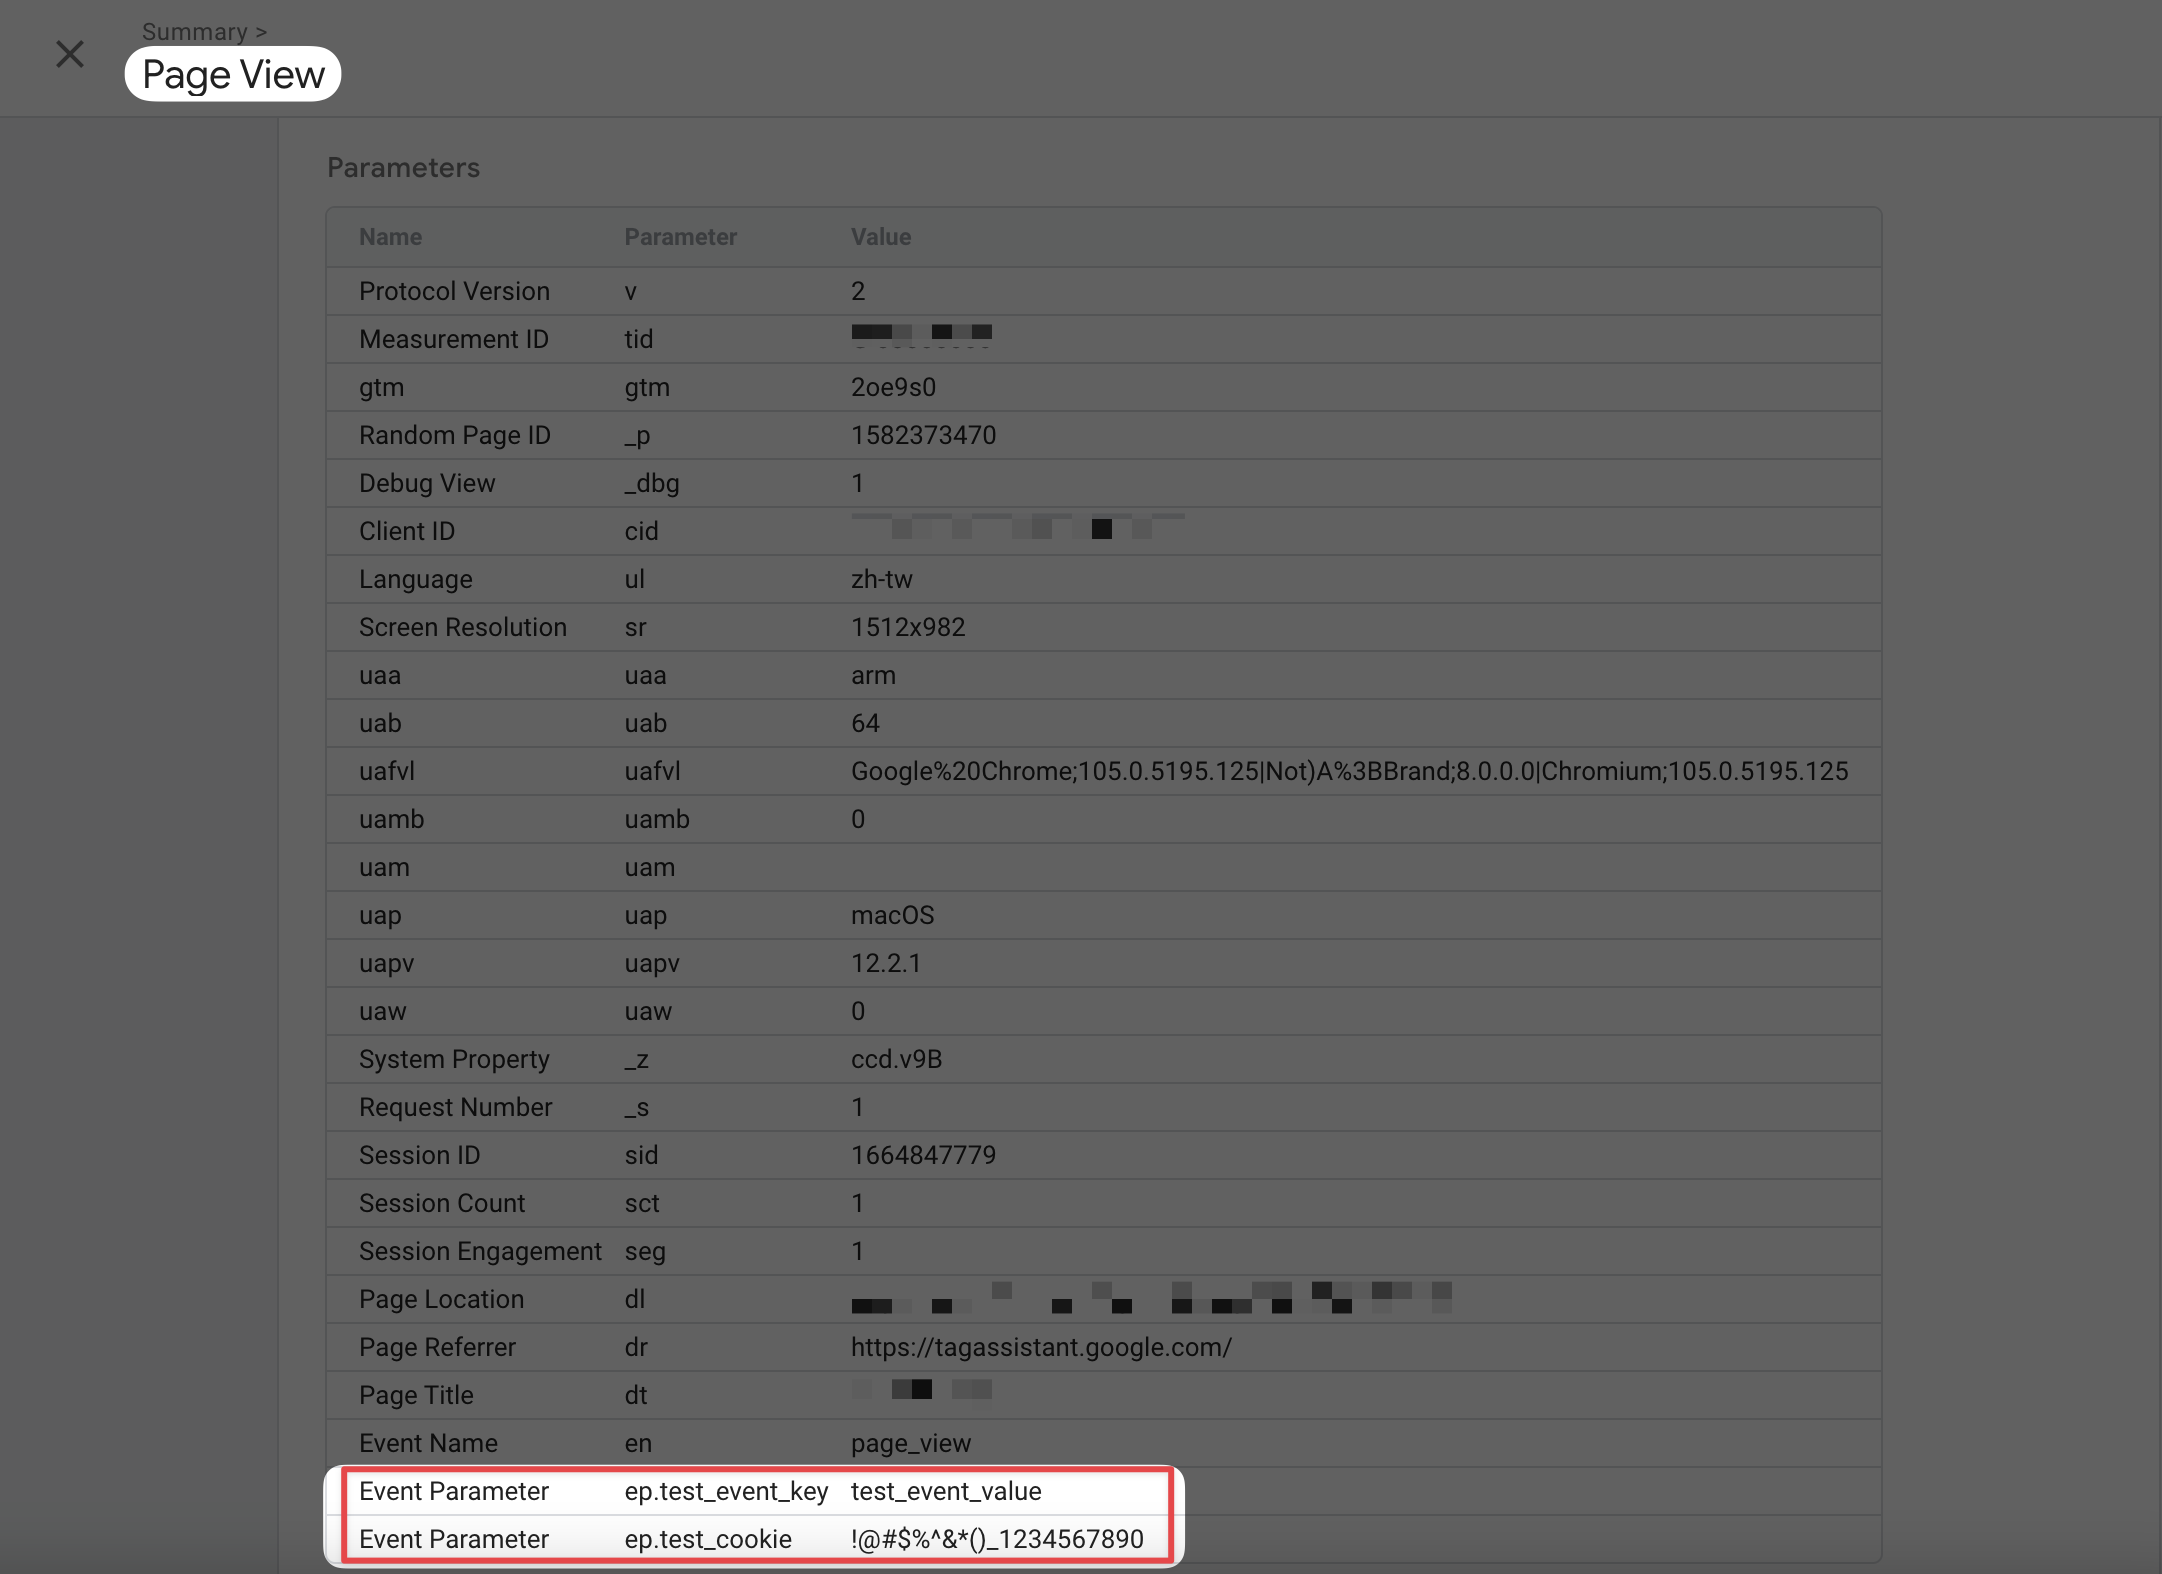Click the Value column header
Viewport: 2162px width, 1574px height.
click(x=881, y=237)
